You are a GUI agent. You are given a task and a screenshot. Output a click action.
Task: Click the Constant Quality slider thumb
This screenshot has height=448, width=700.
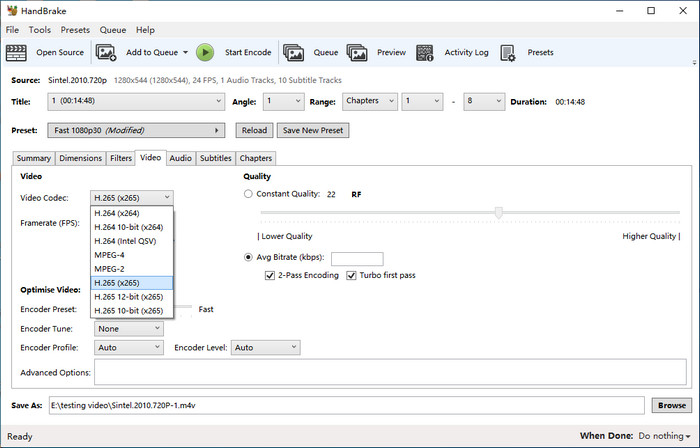(499, 213)
